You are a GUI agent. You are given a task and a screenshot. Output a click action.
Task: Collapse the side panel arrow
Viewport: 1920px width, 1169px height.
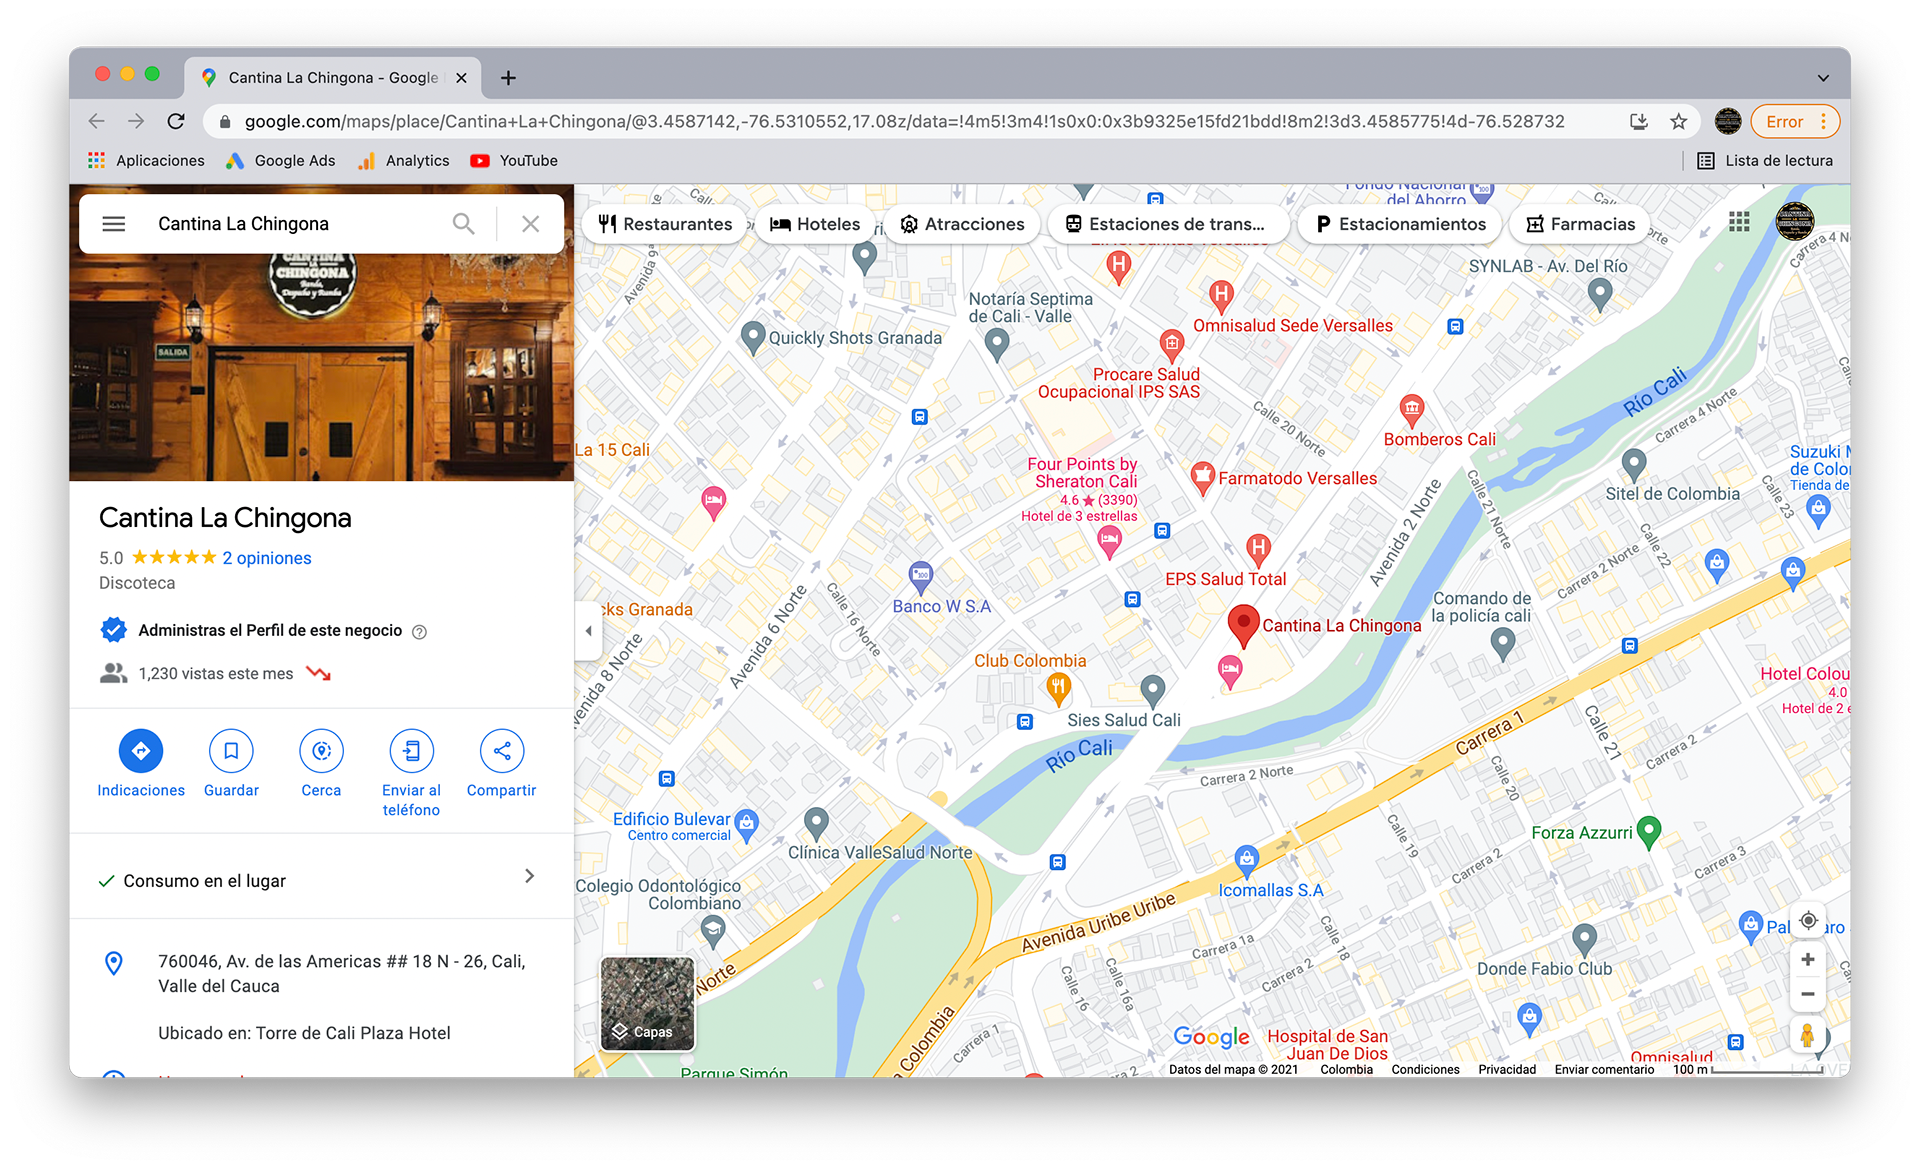(588, 631)
